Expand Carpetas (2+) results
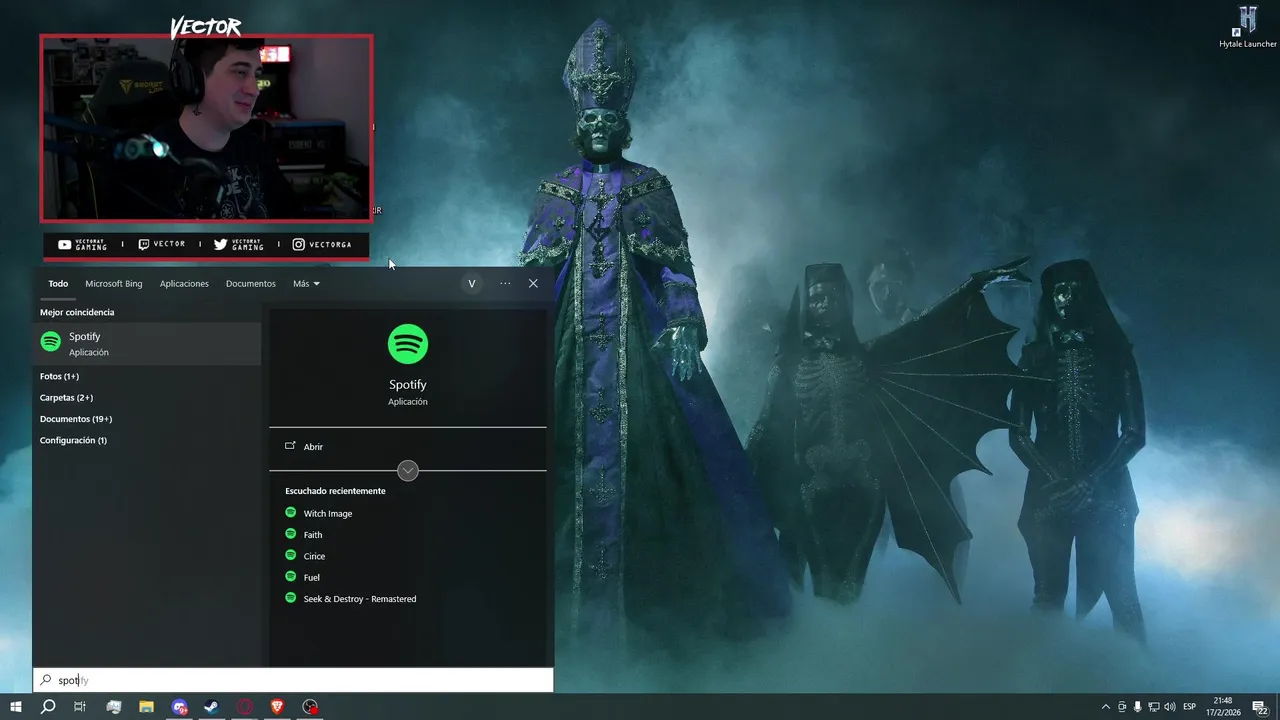Image resolution: width=1280 pixels, height=720 pixels. (66, 398)
